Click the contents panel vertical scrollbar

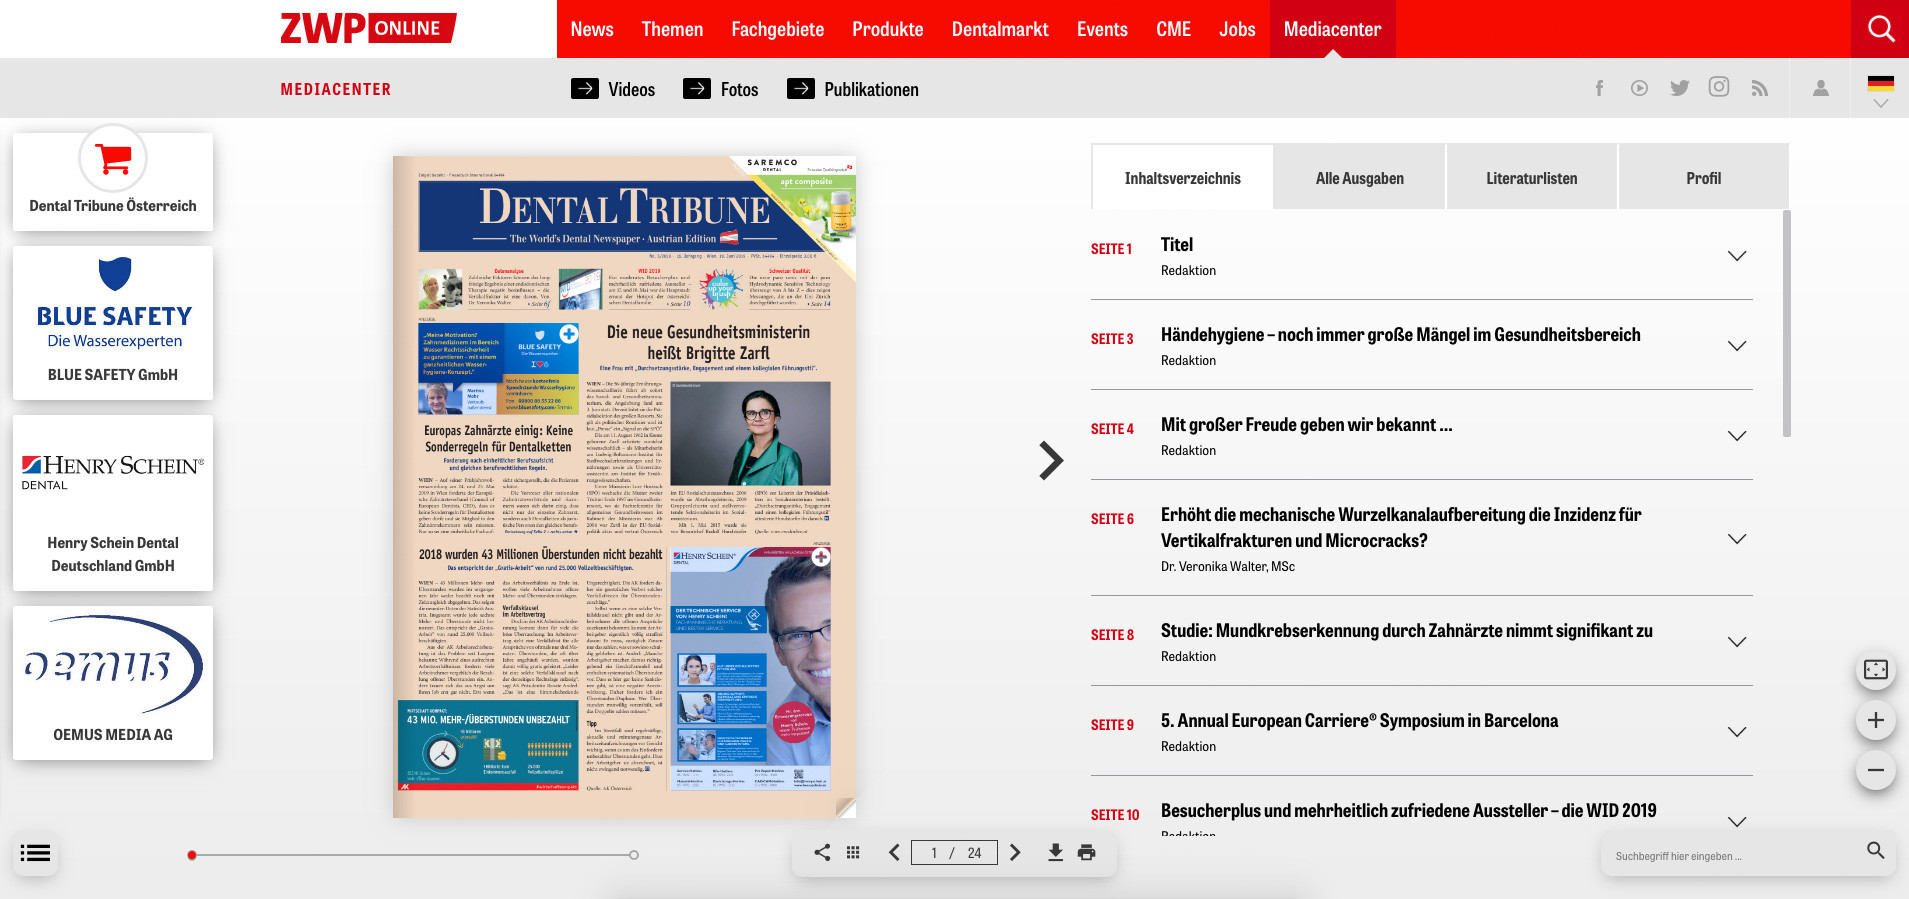click(1787, 323)
